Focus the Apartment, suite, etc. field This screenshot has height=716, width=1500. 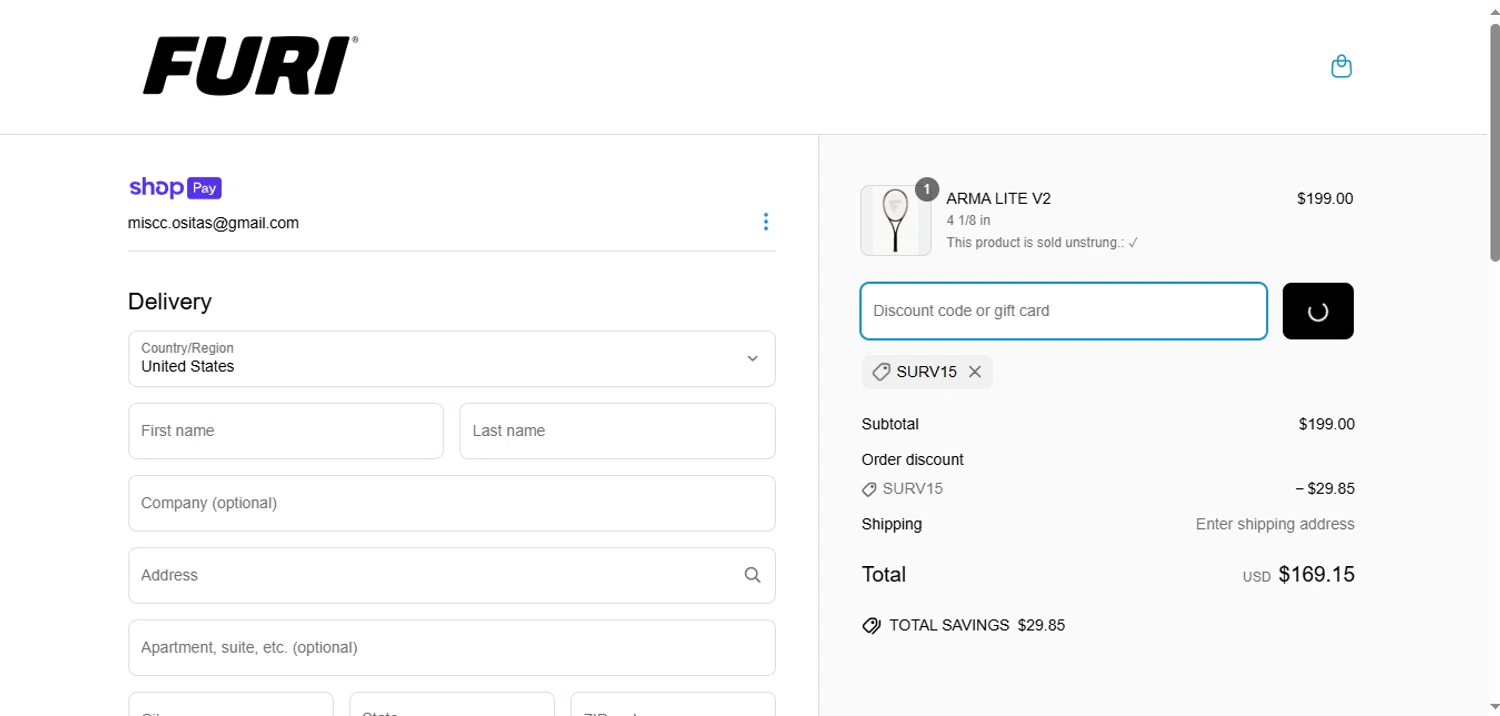tap(452, 647)
